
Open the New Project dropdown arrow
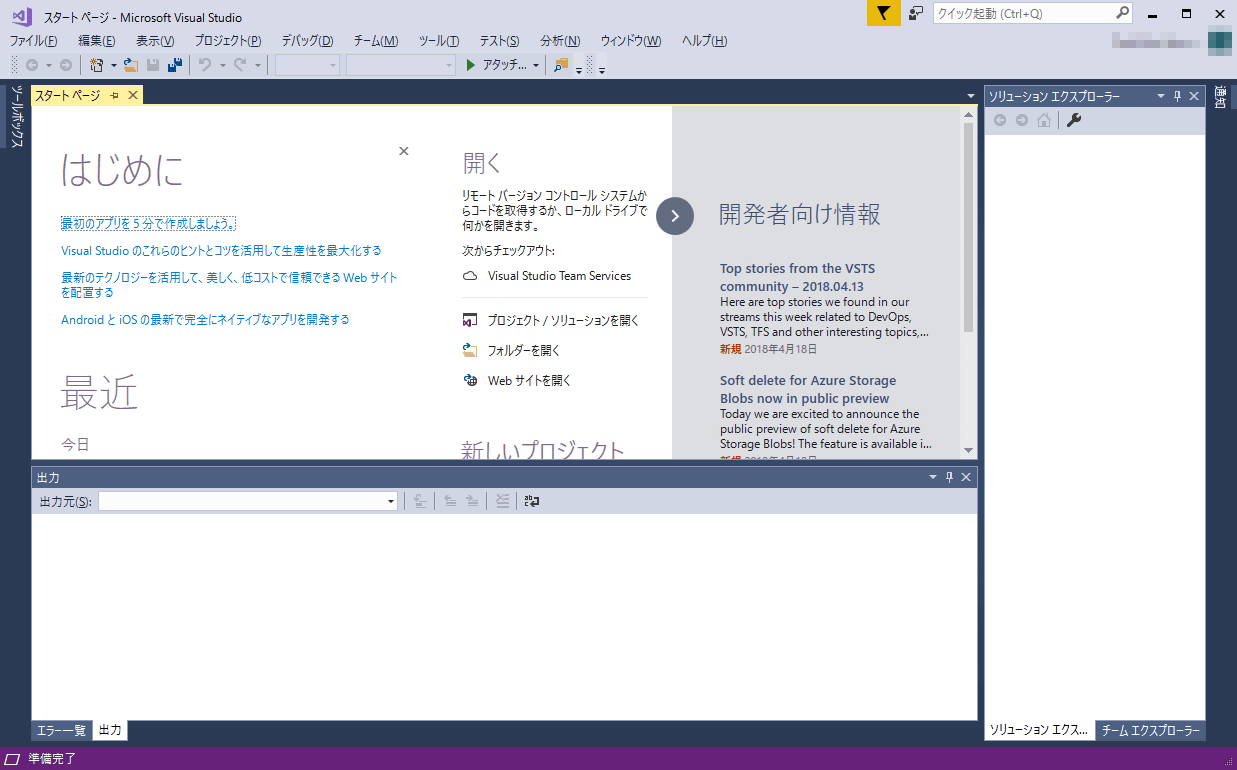(114, 66)
